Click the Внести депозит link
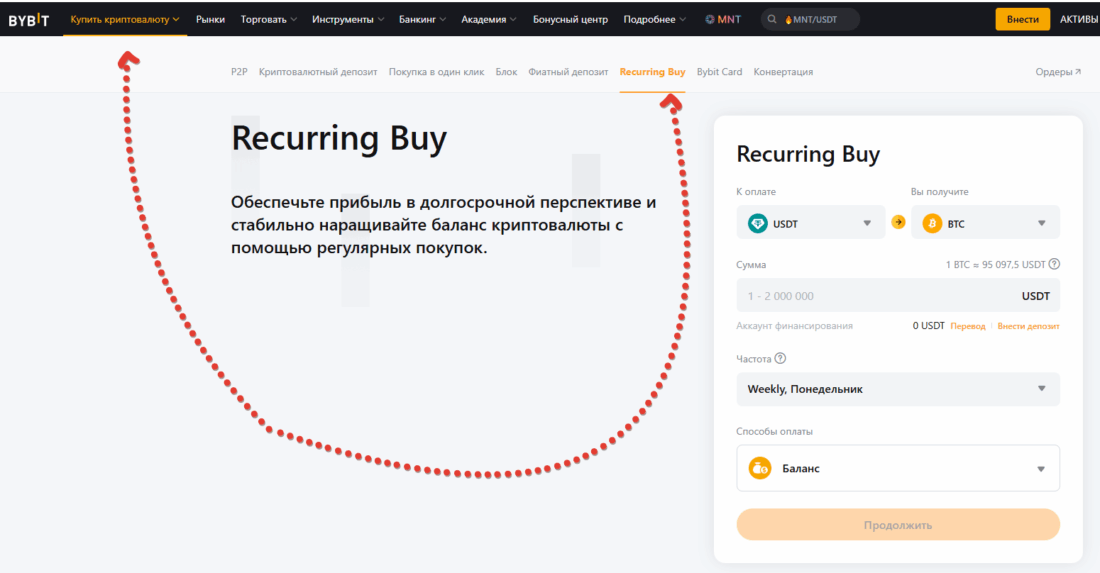The image size is (1100, 573). pyautogui.click(x=1028, y=326)
